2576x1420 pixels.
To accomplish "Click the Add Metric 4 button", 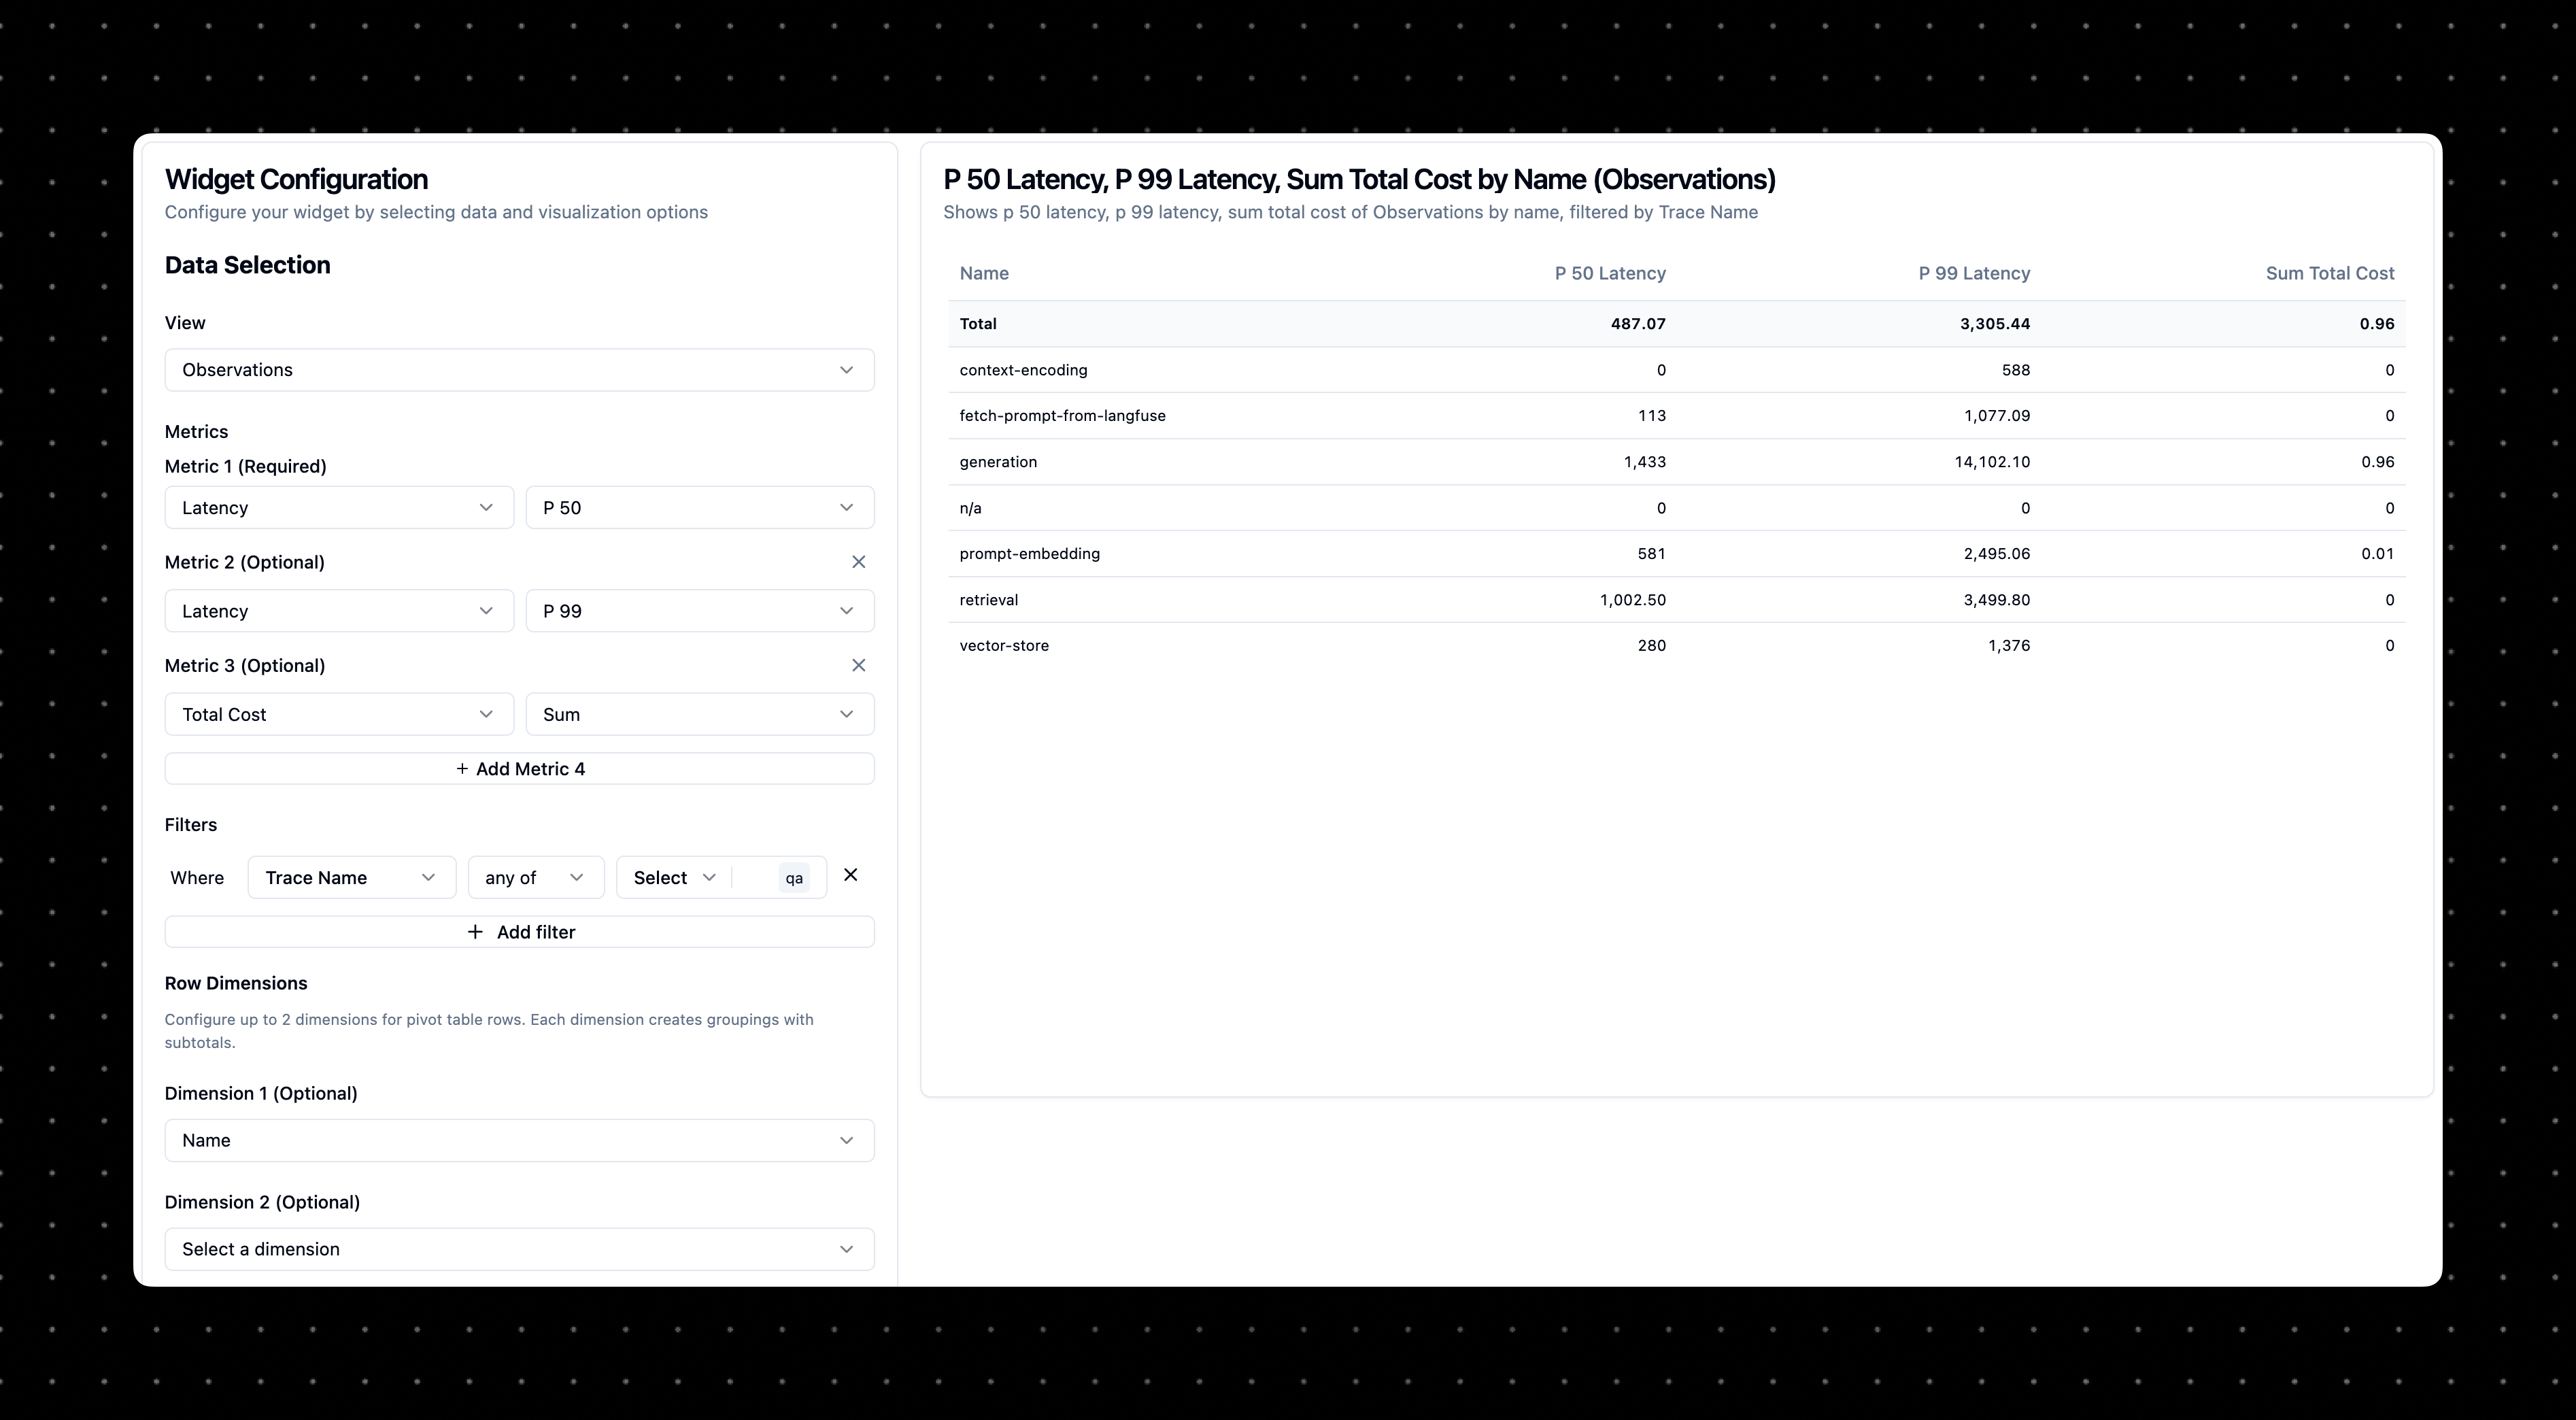I will click(x=519, y=768).
